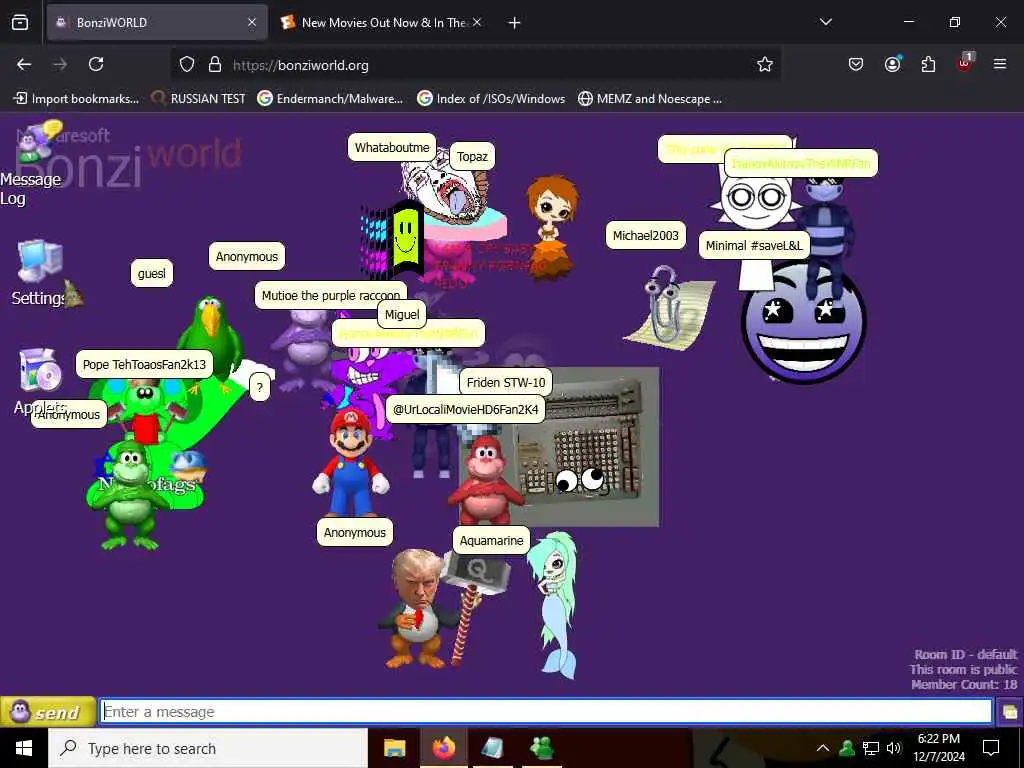The height and width of the screenshot is (768, 1024).
Task: Open Import bookmarks bookmark
Action: [x=76, y=99]
